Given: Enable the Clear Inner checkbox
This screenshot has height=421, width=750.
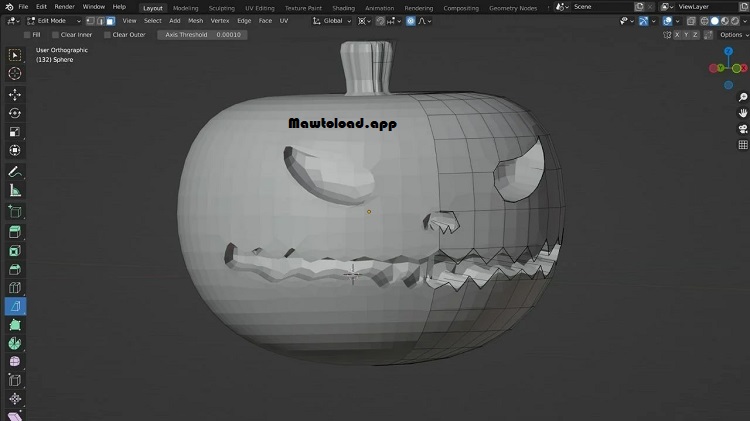Looking at the screenshot, I should (55, 35).
